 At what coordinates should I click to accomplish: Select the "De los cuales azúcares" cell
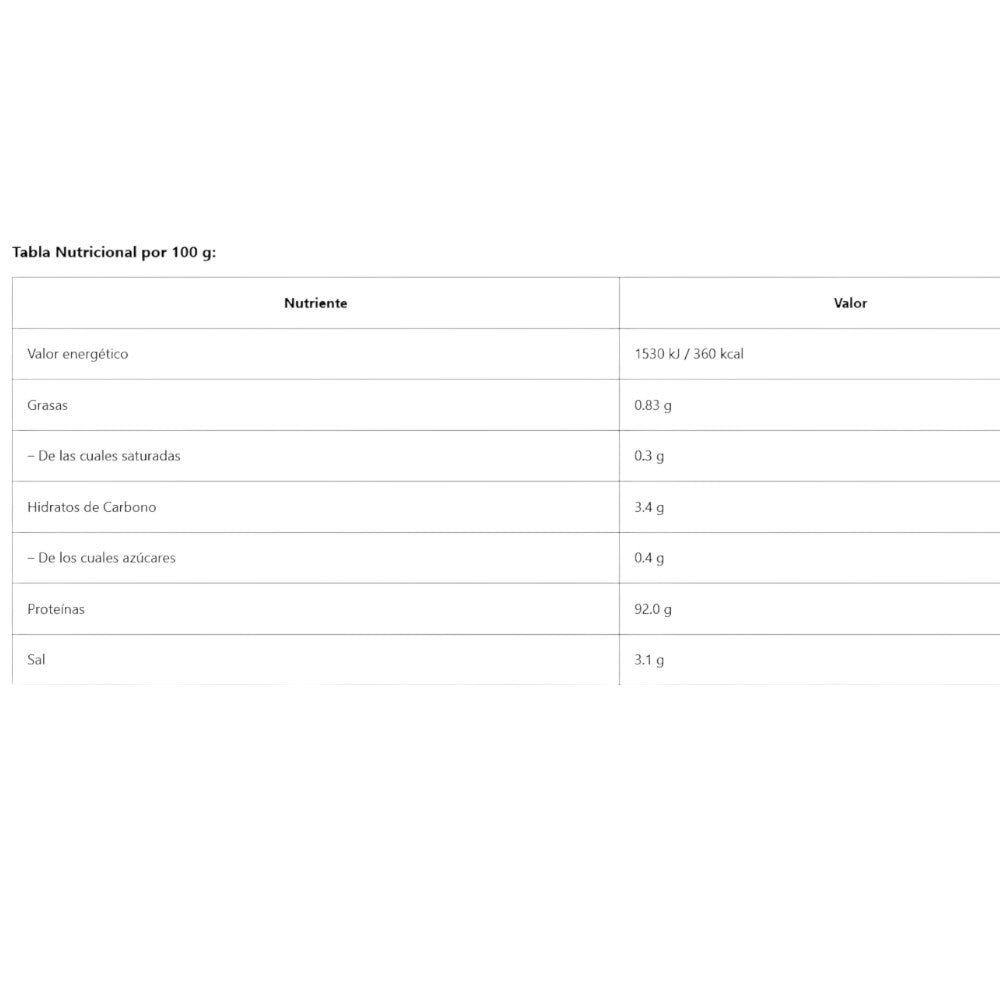tap(102, 558)
